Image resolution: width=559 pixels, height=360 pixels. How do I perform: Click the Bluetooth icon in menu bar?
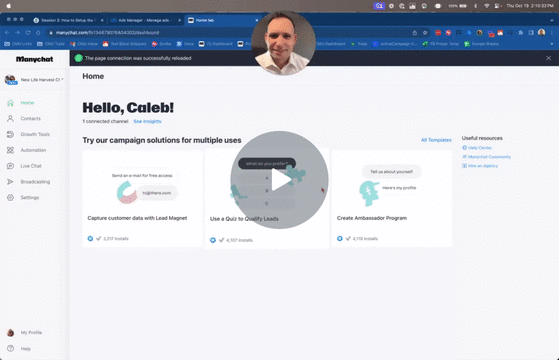[475, 6]
